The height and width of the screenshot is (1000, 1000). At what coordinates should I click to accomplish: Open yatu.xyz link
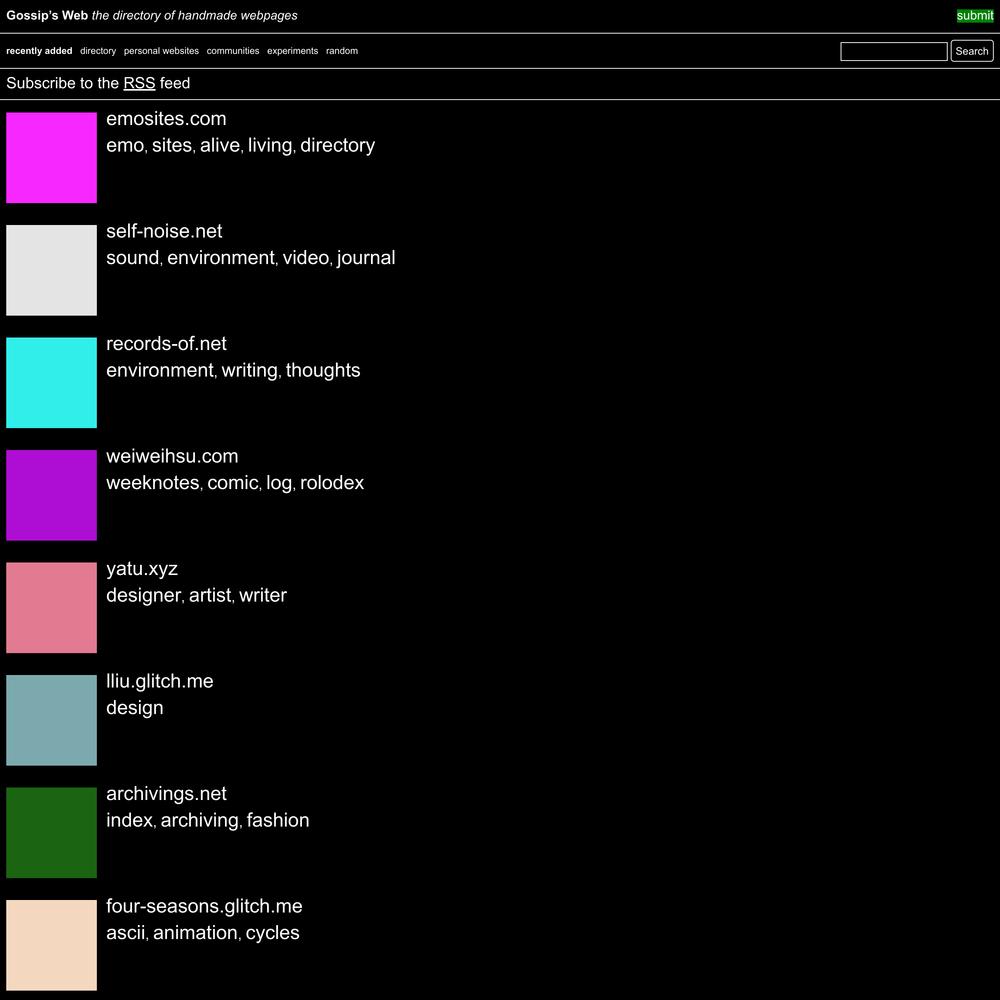pyautogui.click(x=142, y=569)
